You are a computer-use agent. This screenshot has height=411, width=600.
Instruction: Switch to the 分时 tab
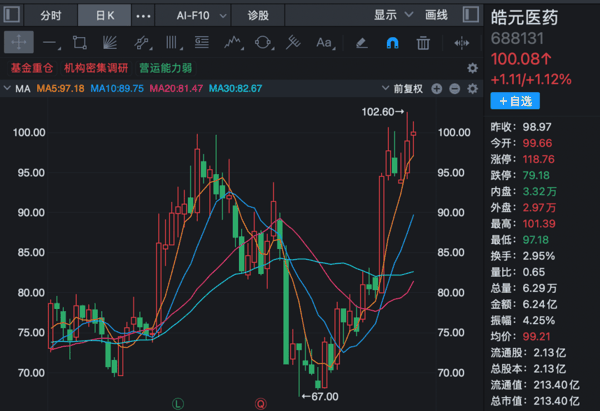pos(51,16)
